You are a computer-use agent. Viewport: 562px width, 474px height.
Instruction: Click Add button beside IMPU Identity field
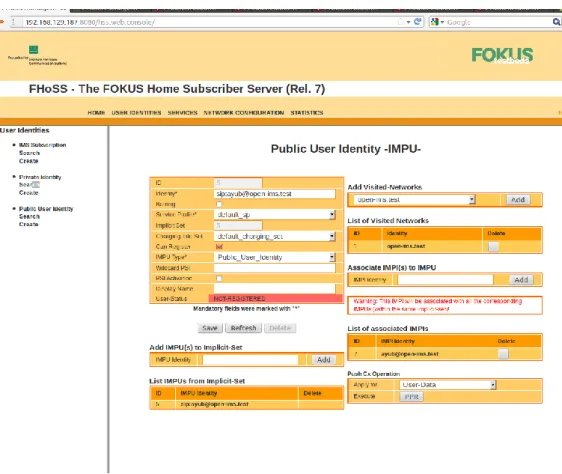pyautogui.click(x=324, y=360)
